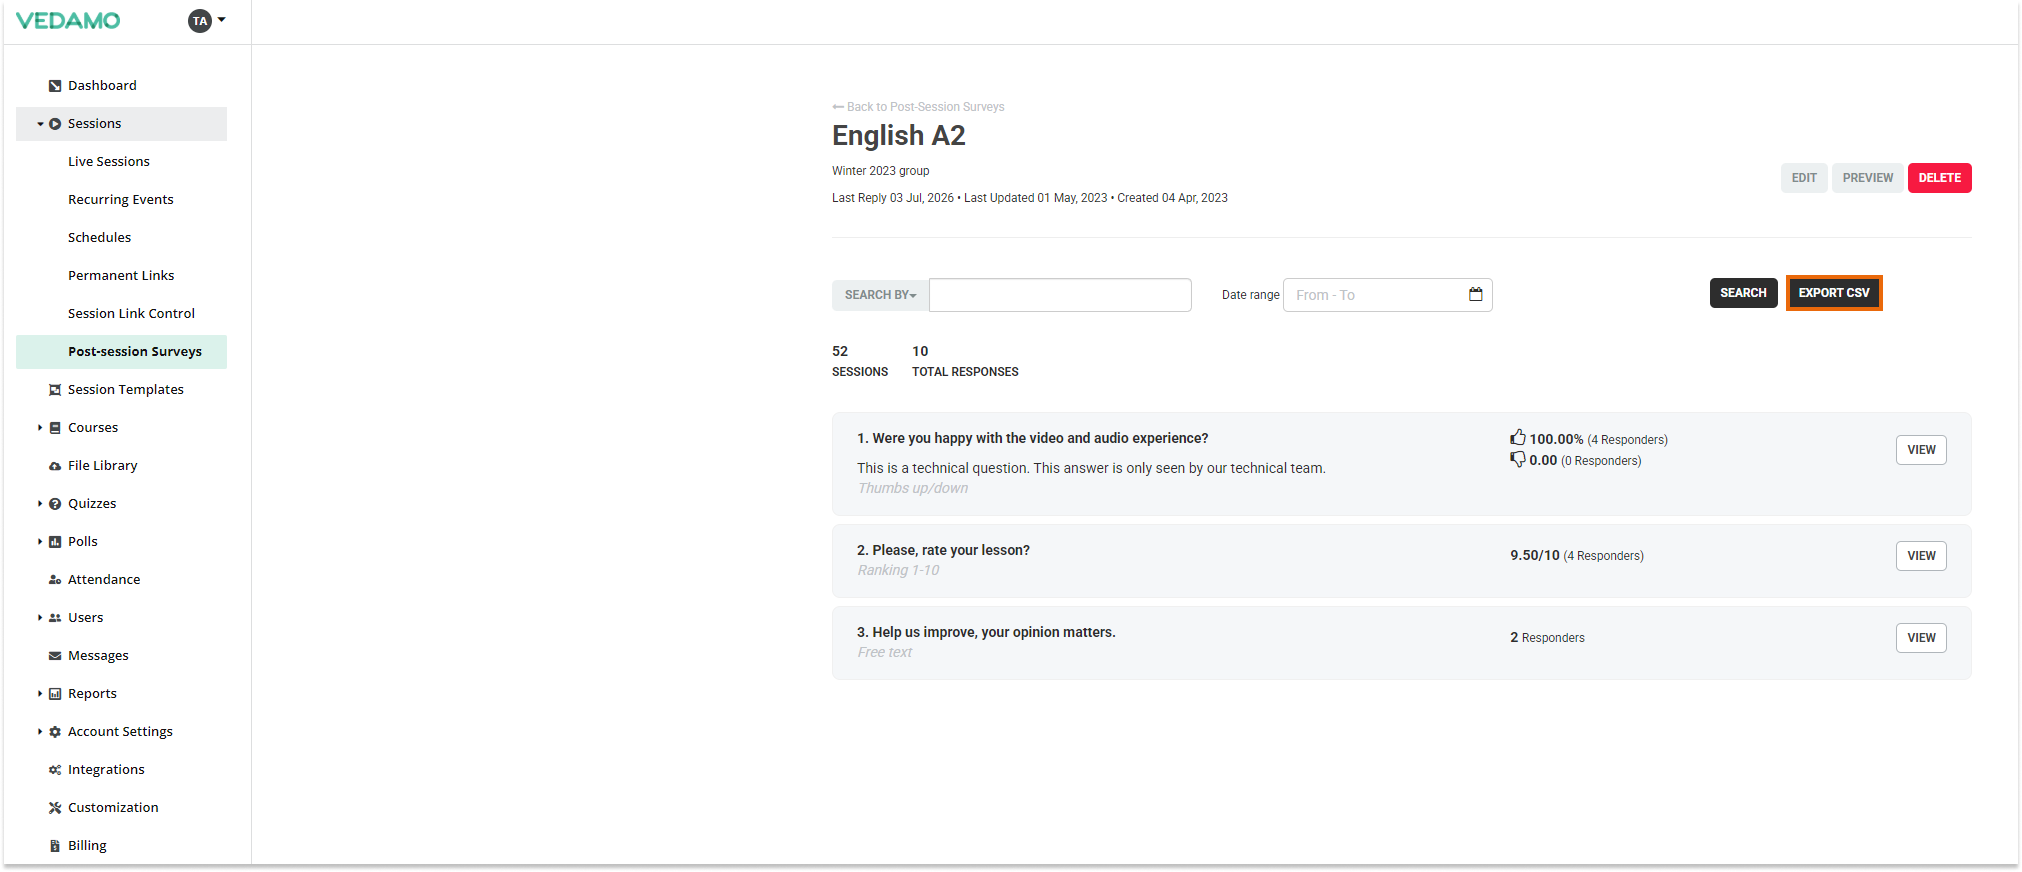Click the SEARCH button
This screenshot has height=872, width=2022.
[1743, 293]
